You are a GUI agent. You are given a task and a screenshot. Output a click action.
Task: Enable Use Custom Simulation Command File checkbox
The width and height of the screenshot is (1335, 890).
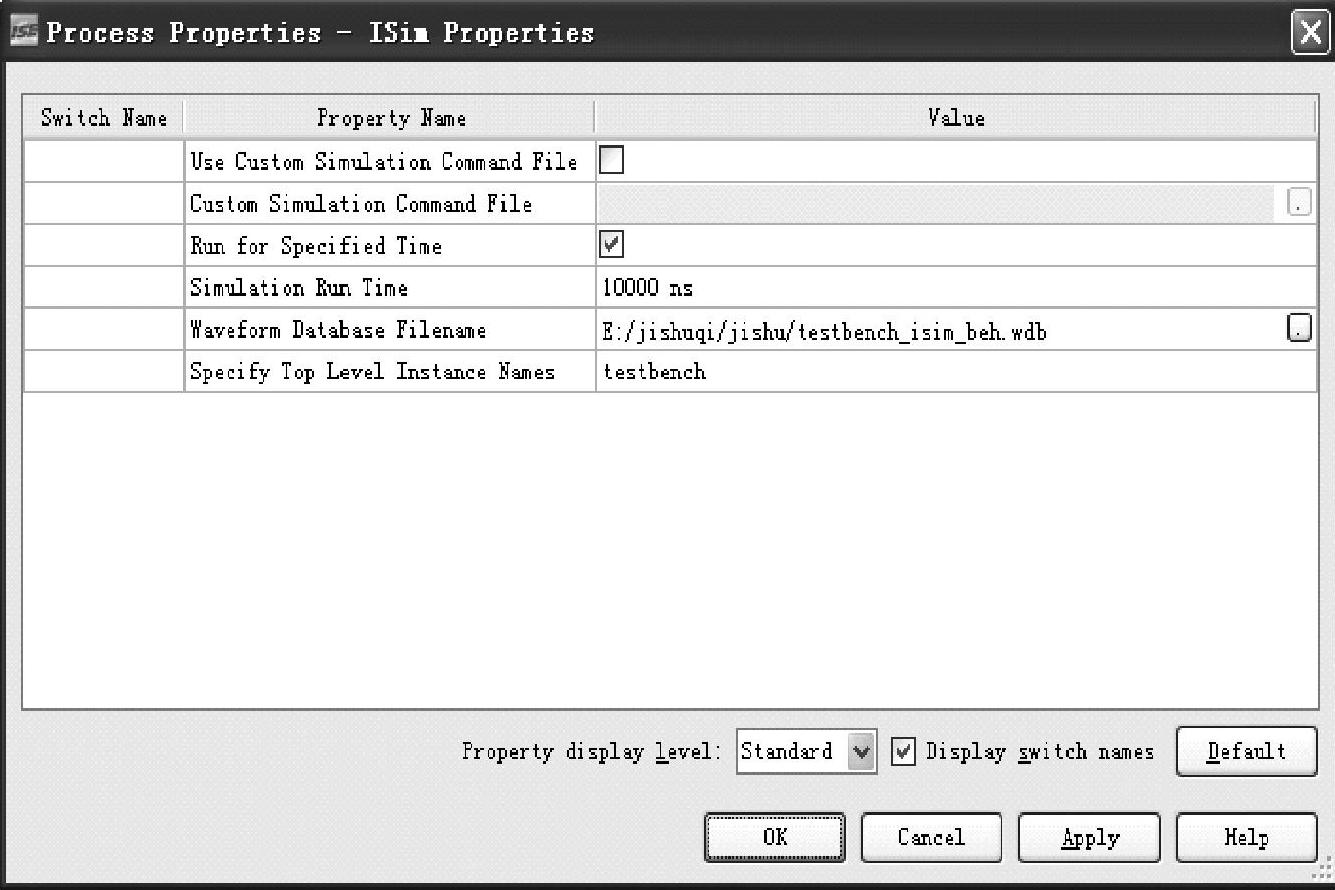611,160
